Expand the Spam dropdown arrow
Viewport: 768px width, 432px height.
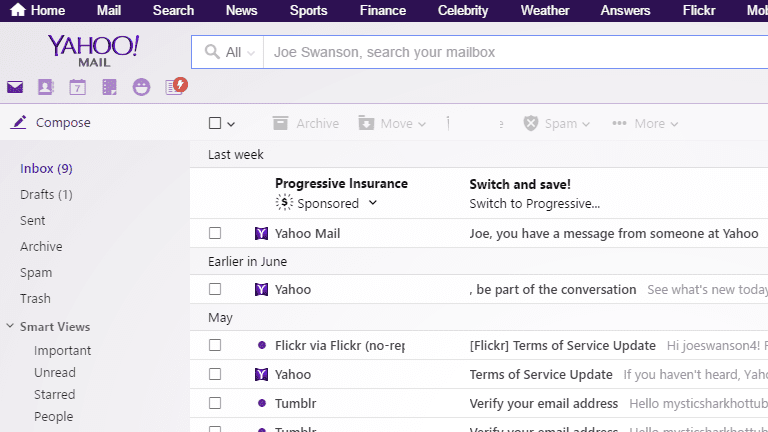coord(586,124)
